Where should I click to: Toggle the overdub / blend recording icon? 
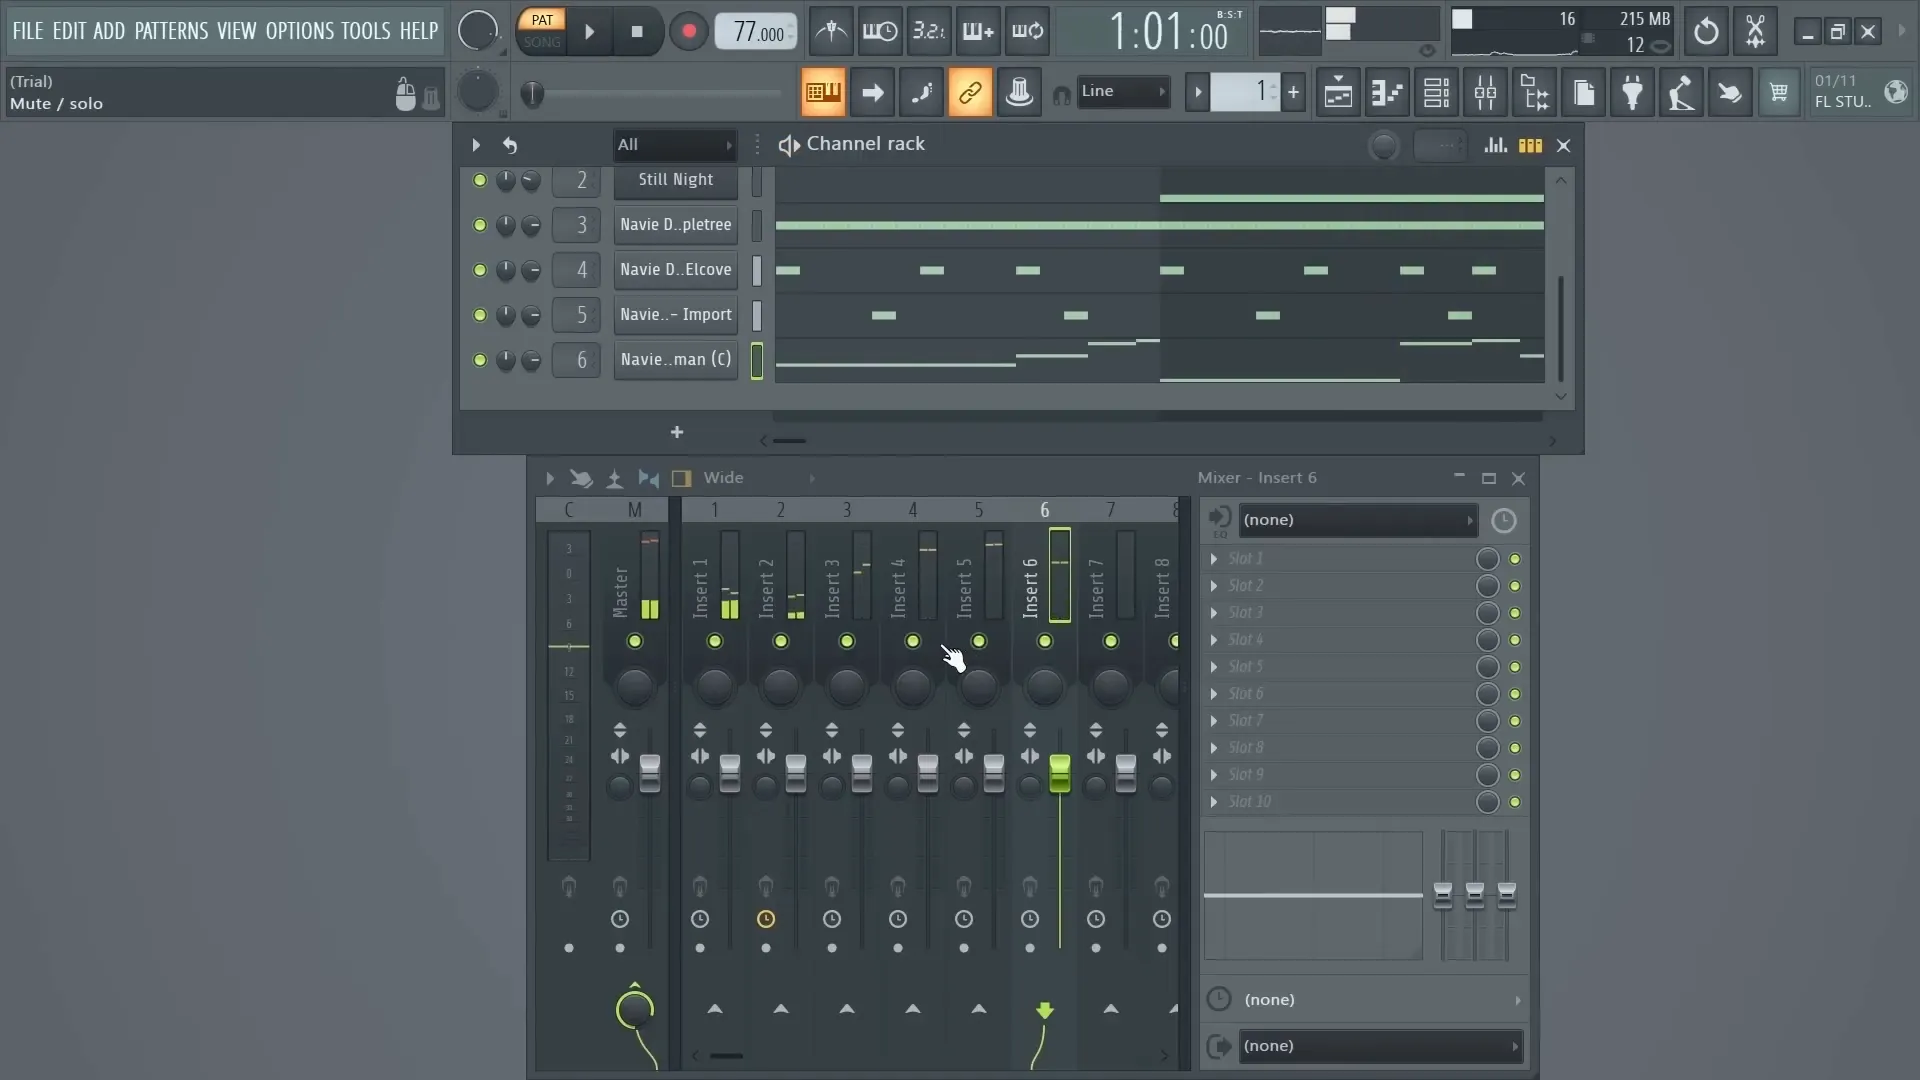point(978,32)
